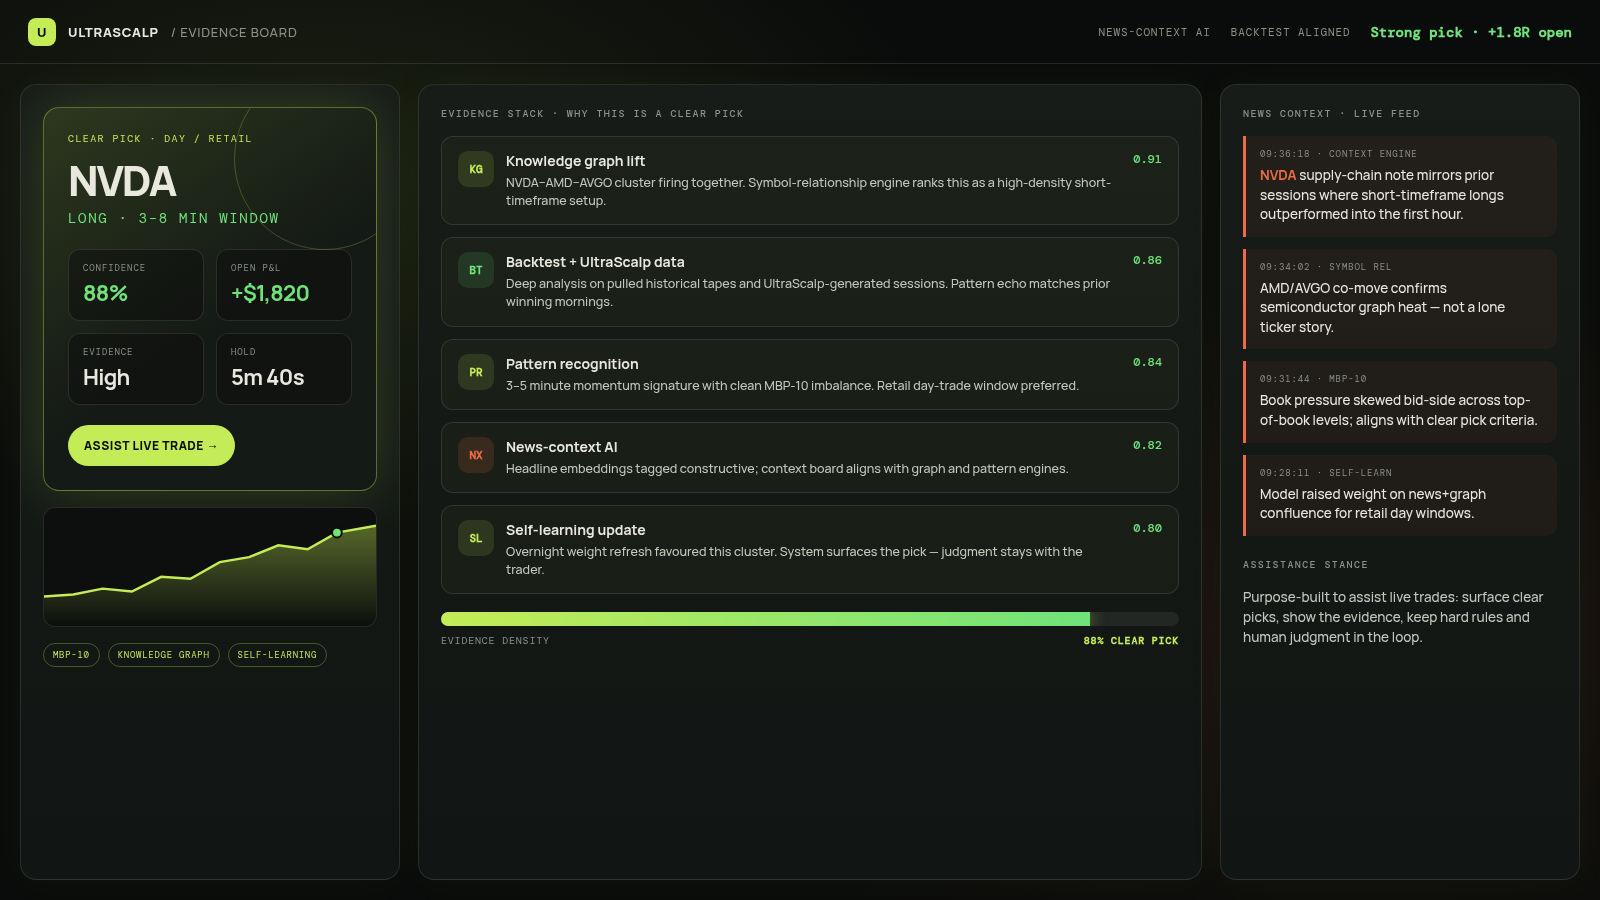Click the NX News-context AI icon
Viewport: 1600px width, 900px height.
[x=476, y=455]
